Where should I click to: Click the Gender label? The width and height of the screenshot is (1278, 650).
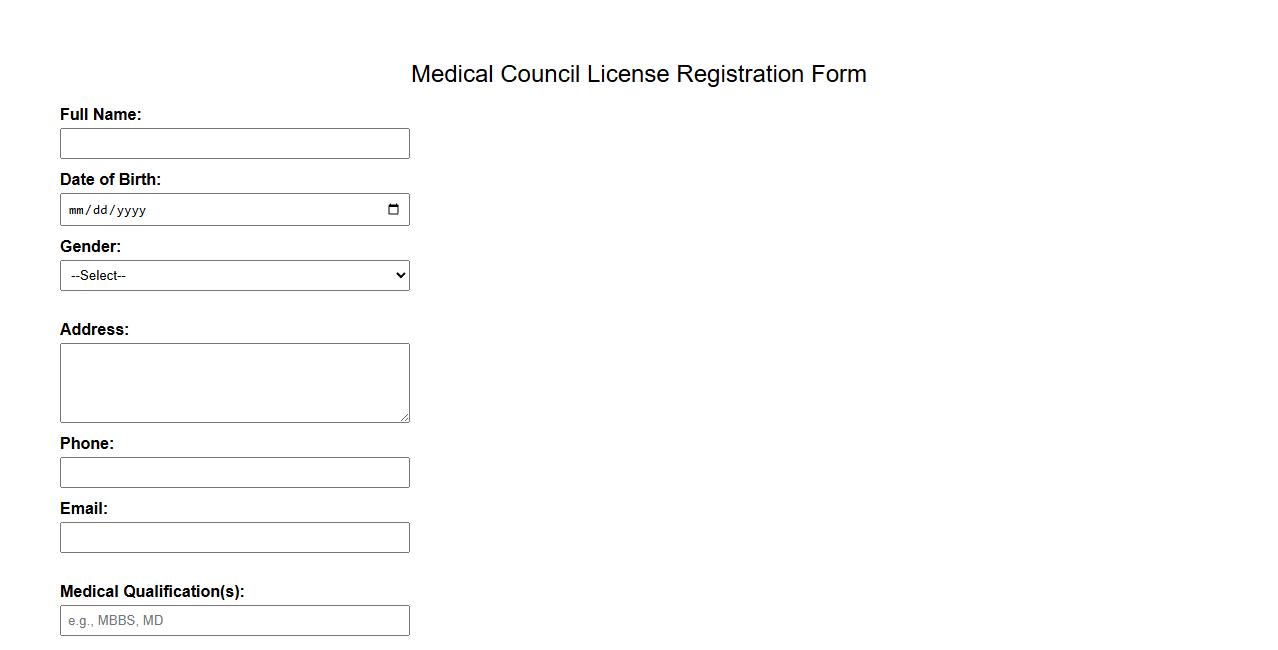point(90,246)
